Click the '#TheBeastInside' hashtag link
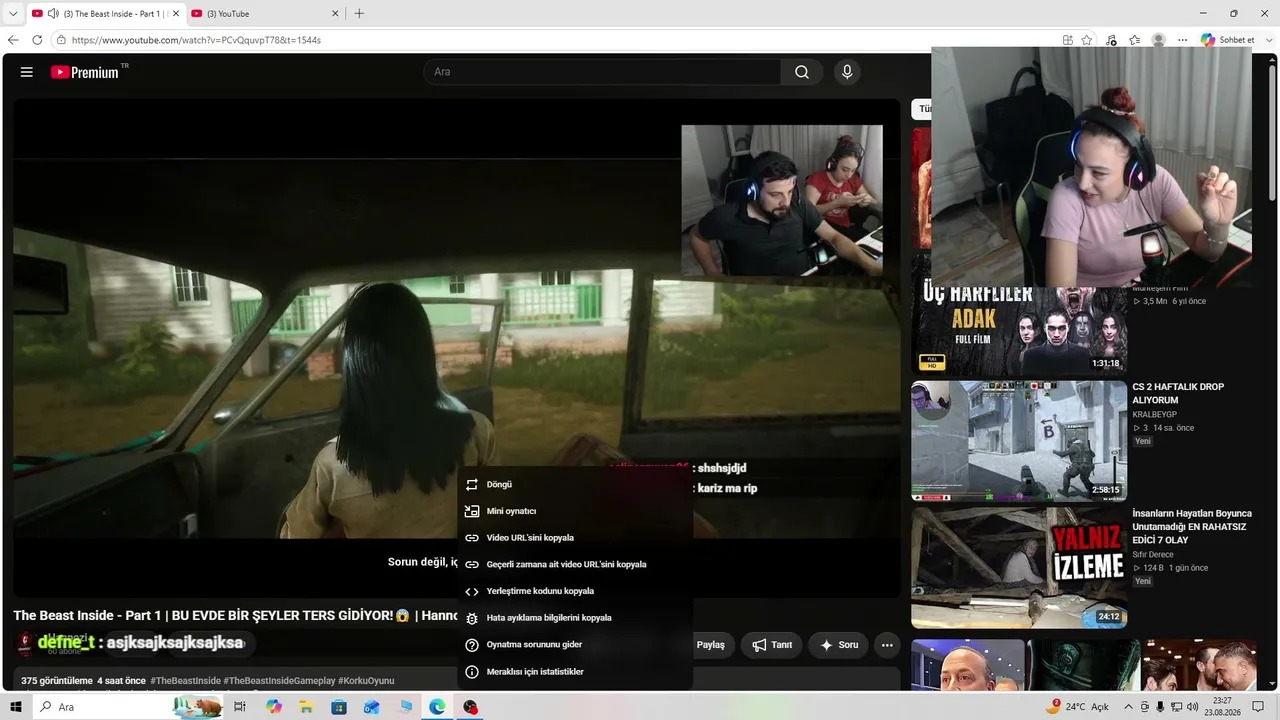The width and height of the screenshot is (1280, 720). coord(186,681)
